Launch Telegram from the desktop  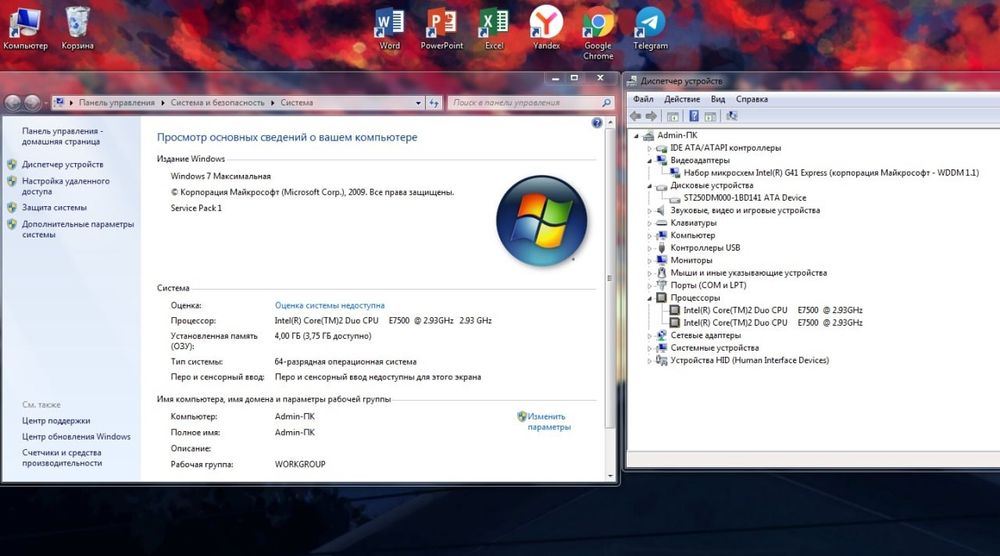click(x=650, y=22)
